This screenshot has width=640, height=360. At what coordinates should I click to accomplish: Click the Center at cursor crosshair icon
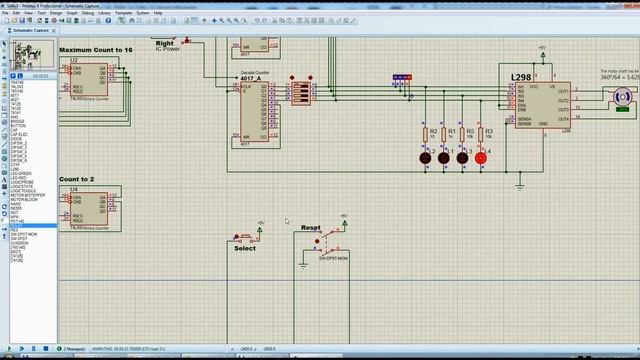(214, 20)
